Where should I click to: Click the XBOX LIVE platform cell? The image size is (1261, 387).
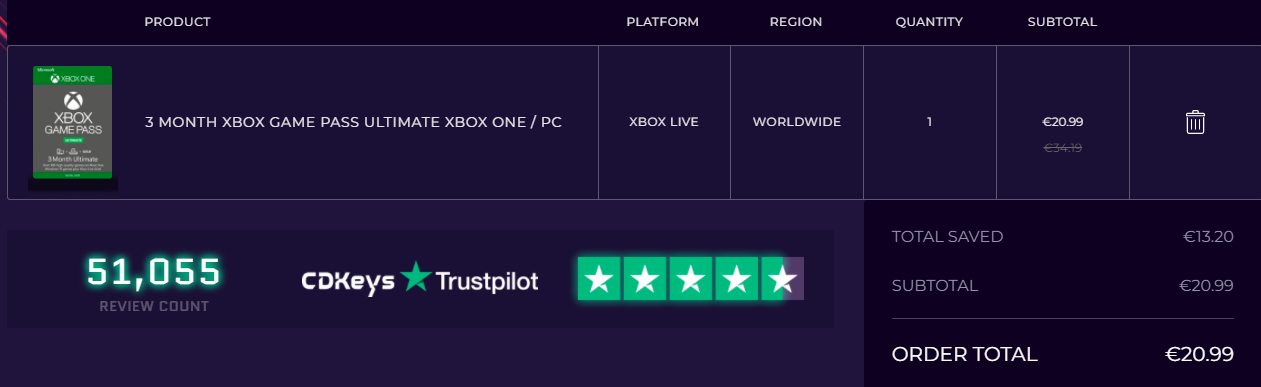(x=664, y=122)
